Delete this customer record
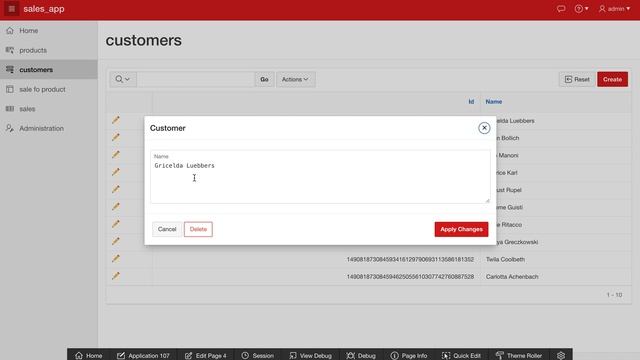Viewport: 640px width, 360px height. pyautogui.click(x=198, y=229)
